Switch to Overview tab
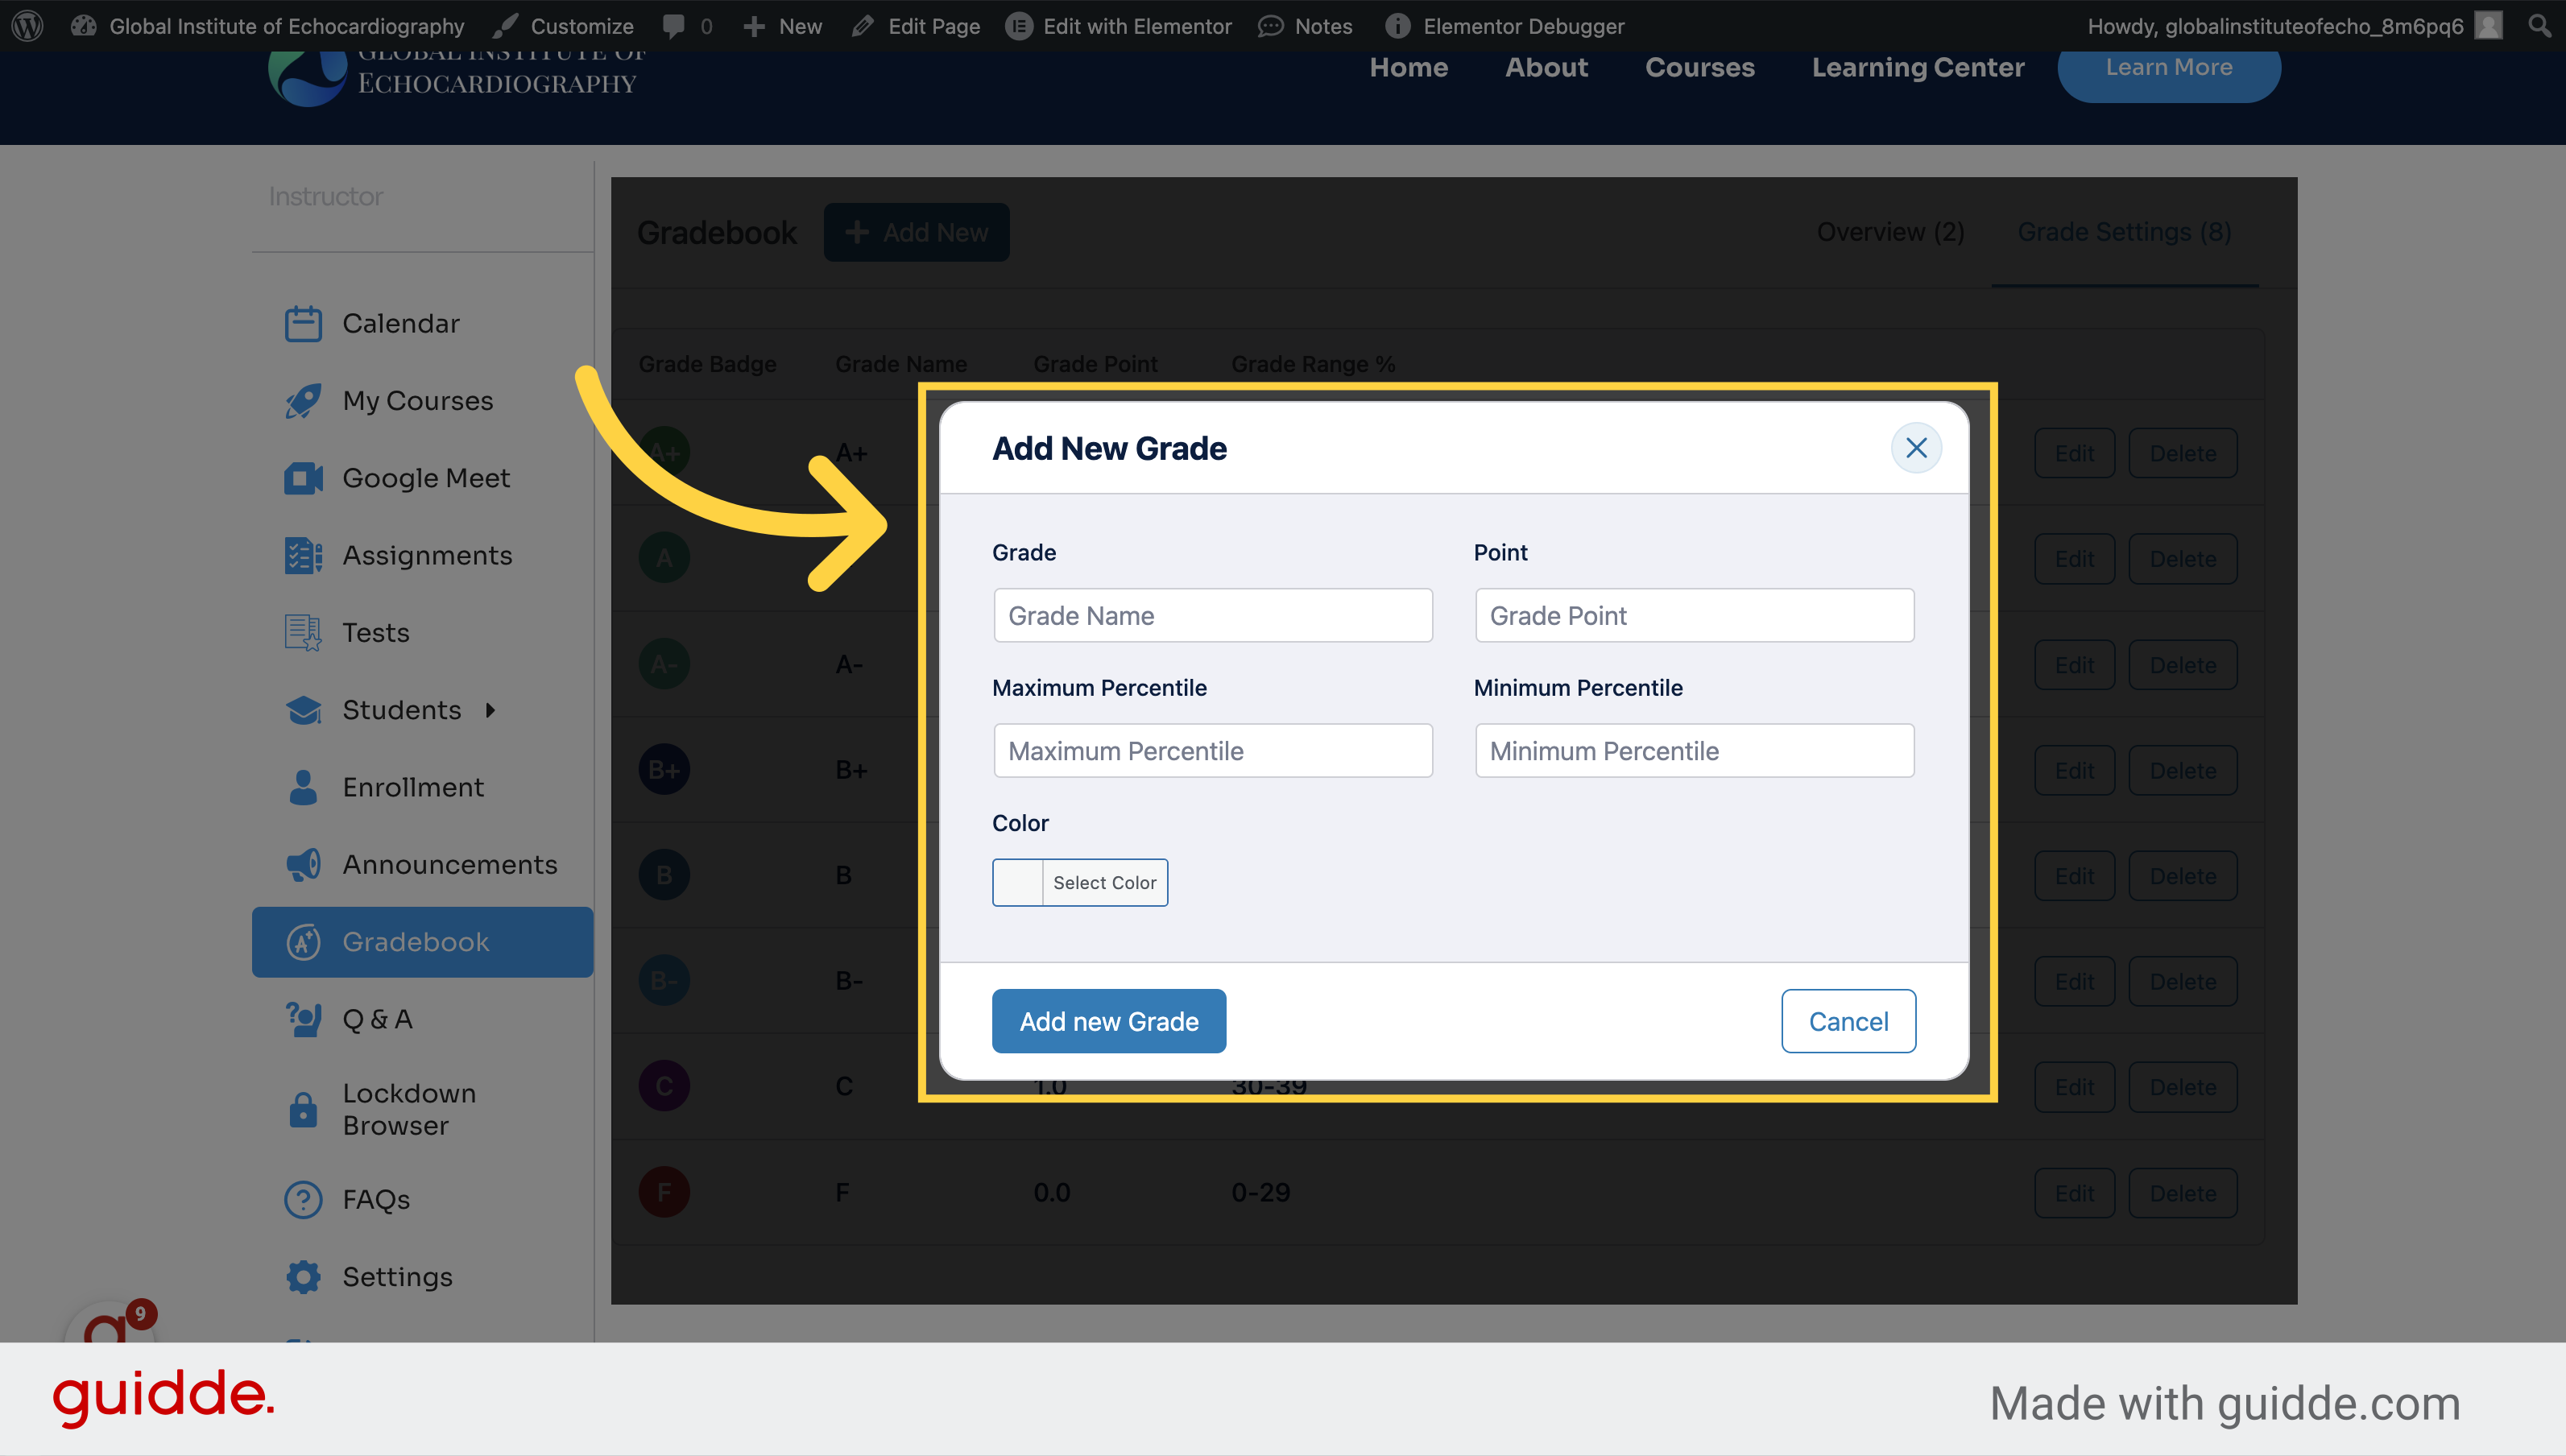This screenshot has height=1456, width=2566. tap(1888, 231)
